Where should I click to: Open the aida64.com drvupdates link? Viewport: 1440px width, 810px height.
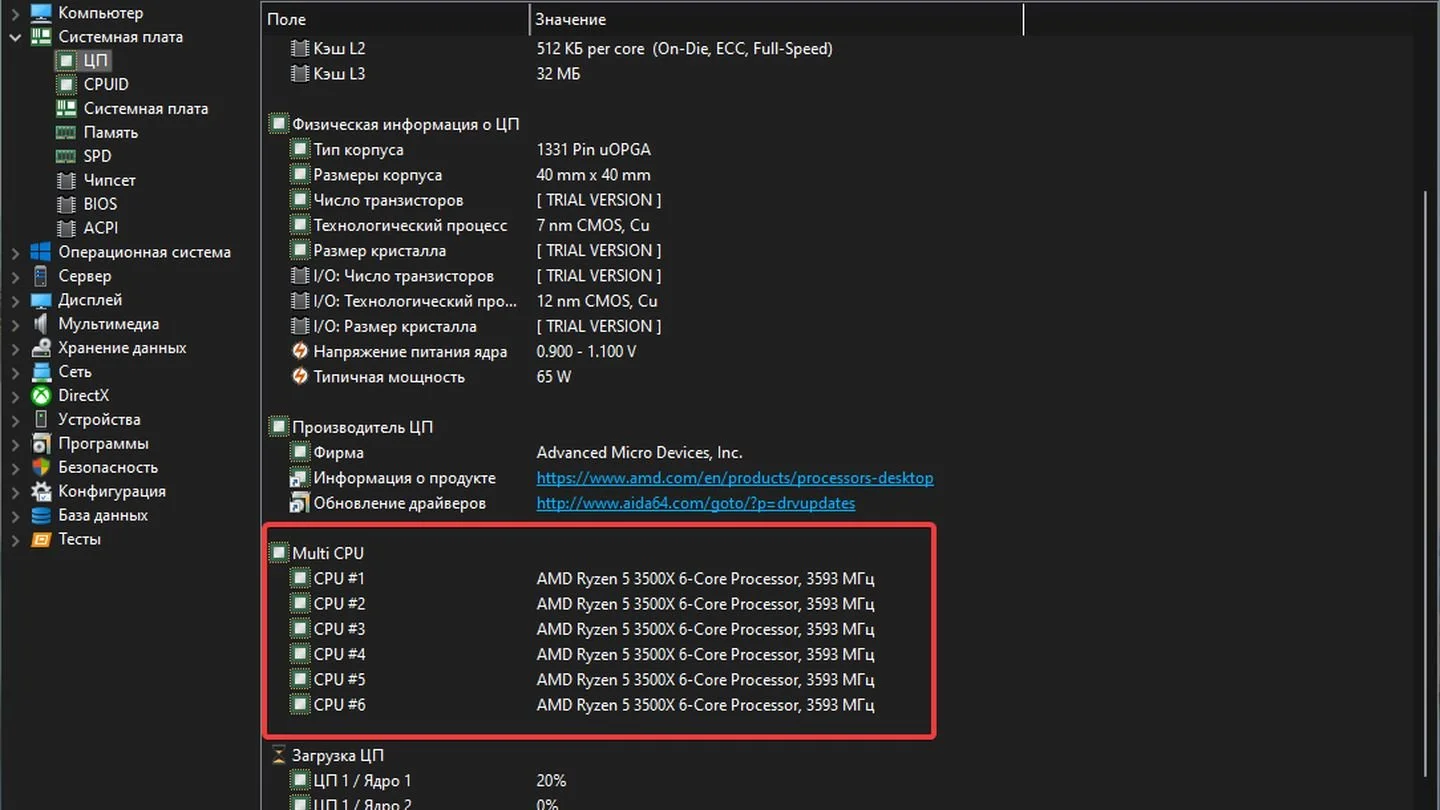[696, 503]
